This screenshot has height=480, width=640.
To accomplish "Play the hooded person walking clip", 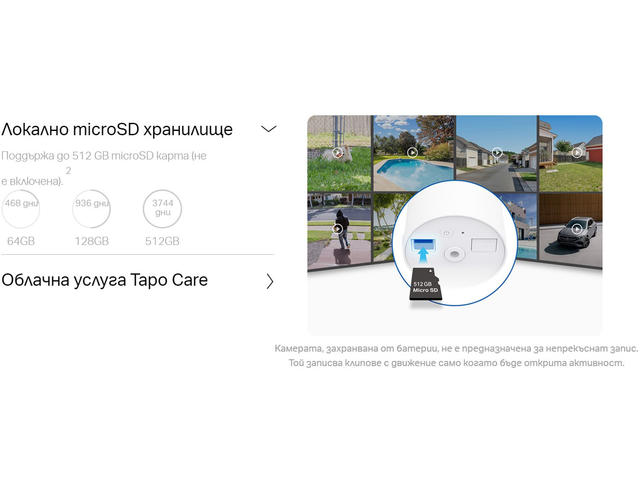I will 338,229.
